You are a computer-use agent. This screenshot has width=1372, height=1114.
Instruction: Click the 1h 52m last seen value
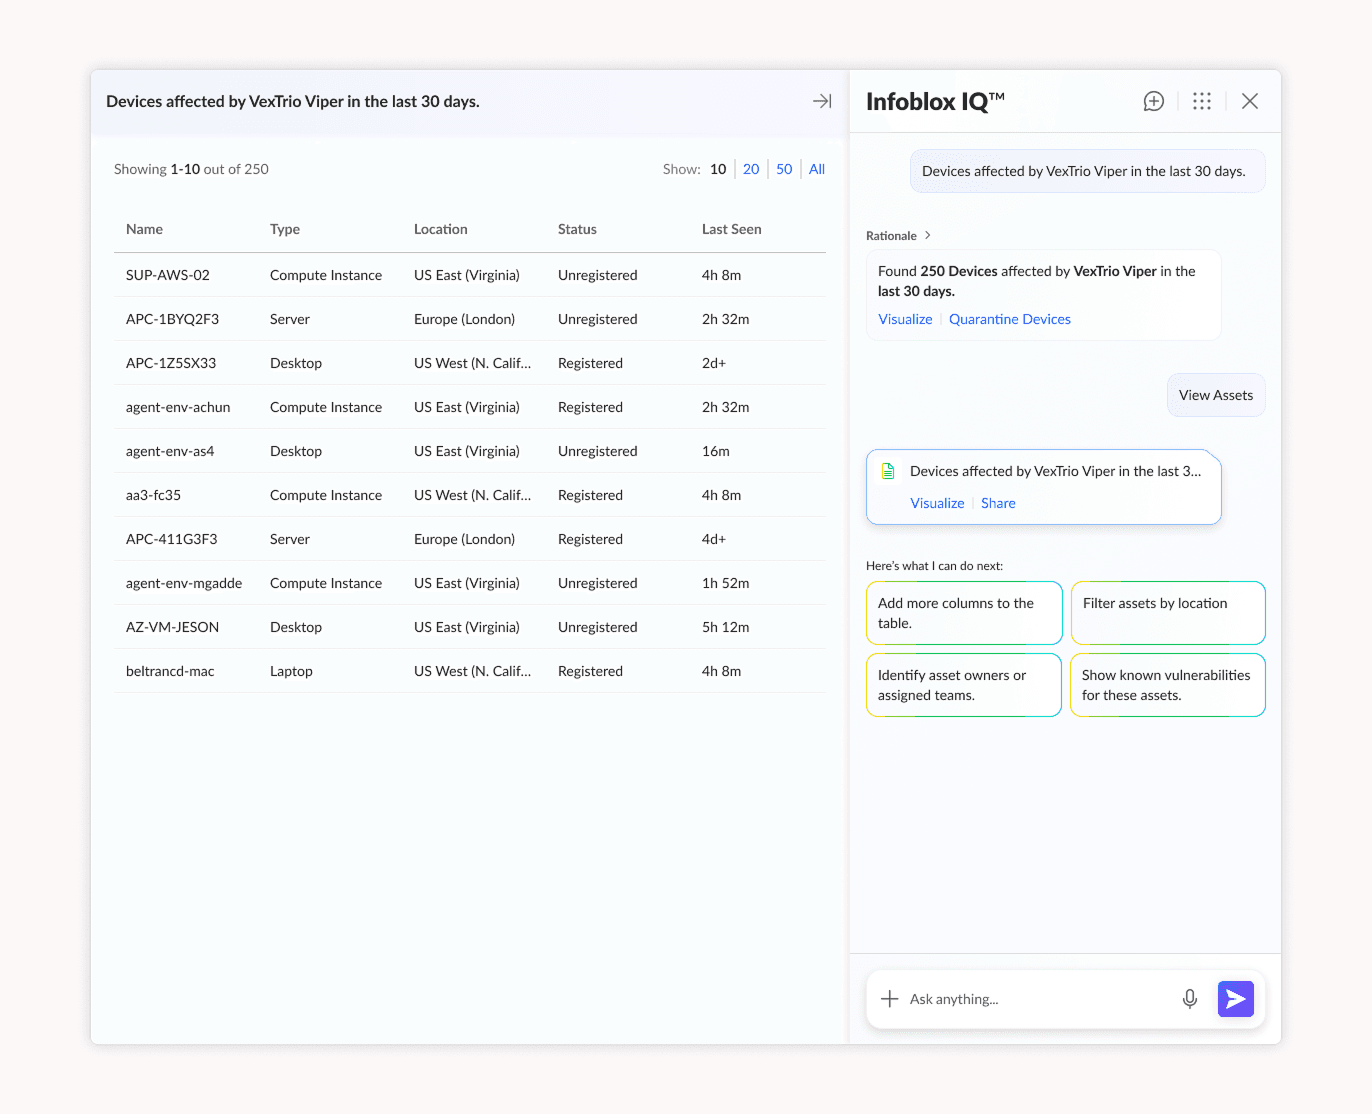click(725, 583)
